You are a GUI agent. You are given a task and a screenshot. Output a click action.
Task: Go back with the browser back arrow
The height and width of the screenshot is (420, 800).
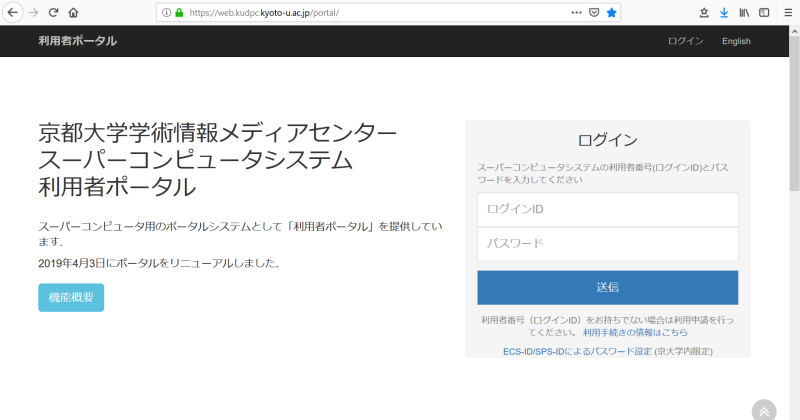pyautogui.click(x=12, y=13)
